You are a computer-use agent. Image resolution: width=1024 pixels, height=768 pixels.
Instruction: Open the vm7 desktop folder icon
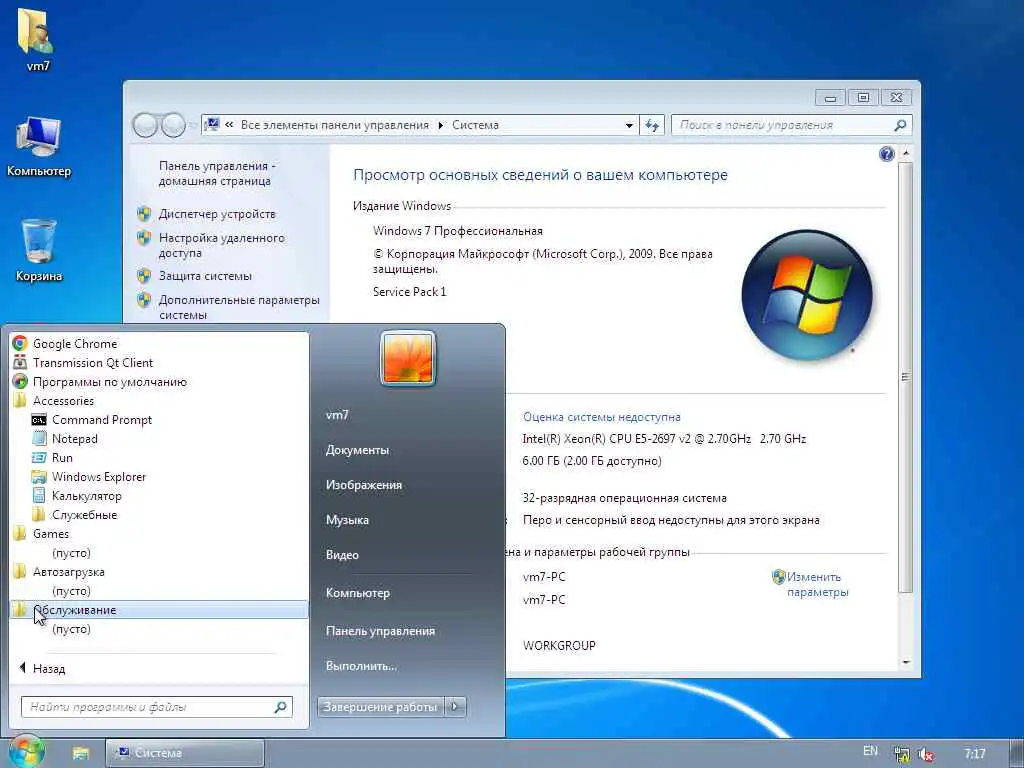(x=37, y=39)
